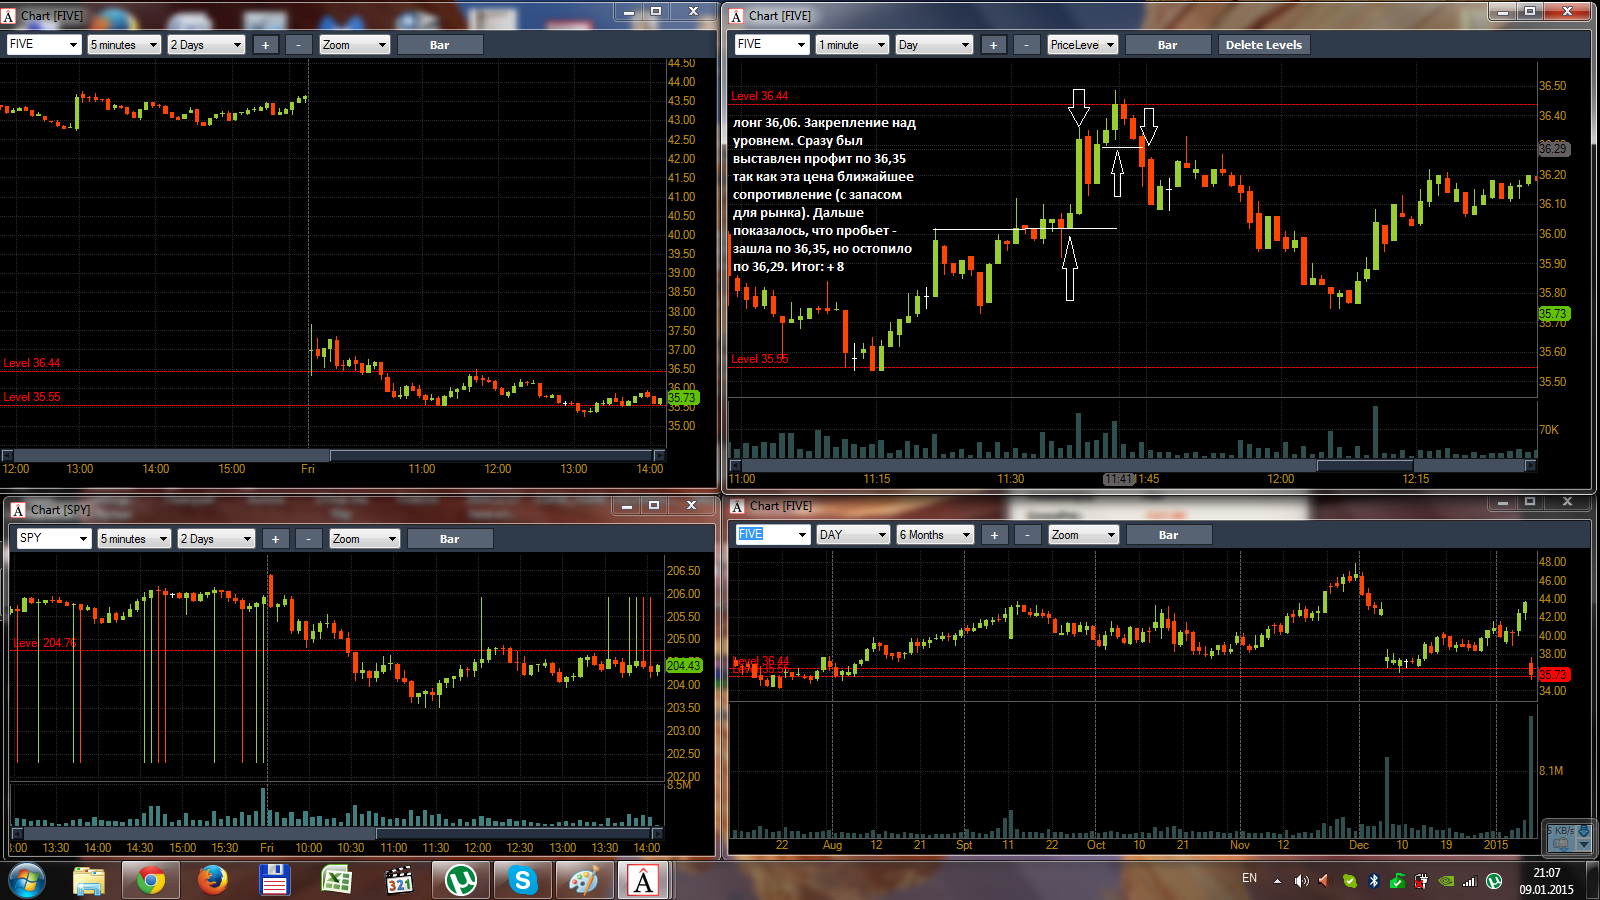
Task: Click the Delete Levels button
Action: tap(1264, 45)
